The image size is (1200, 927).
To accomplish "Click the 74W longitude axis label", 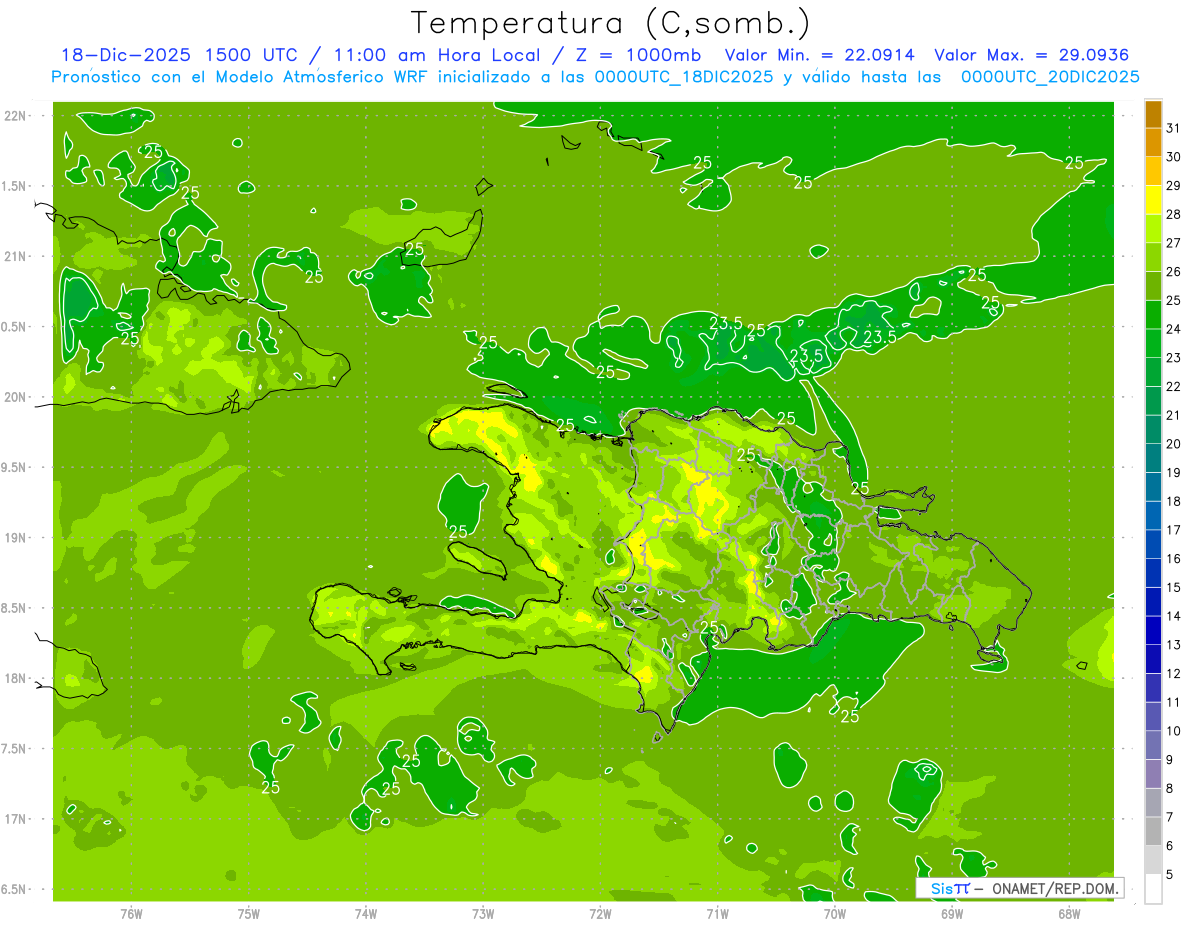I will point(366,913).
